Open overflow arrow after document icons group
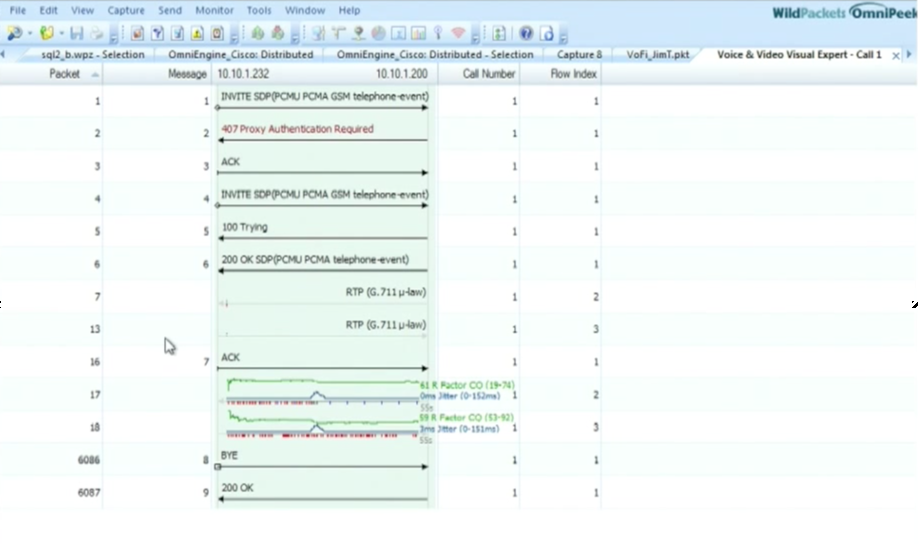918x544 pixels. [234, 37]
